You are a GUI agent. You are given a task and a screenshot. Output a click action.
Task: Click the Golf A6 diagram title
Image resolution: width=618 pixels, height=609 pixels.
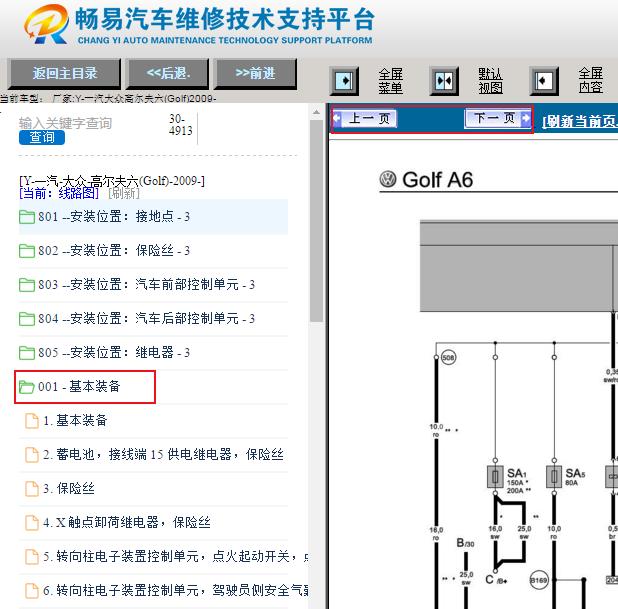coord(437,180)
